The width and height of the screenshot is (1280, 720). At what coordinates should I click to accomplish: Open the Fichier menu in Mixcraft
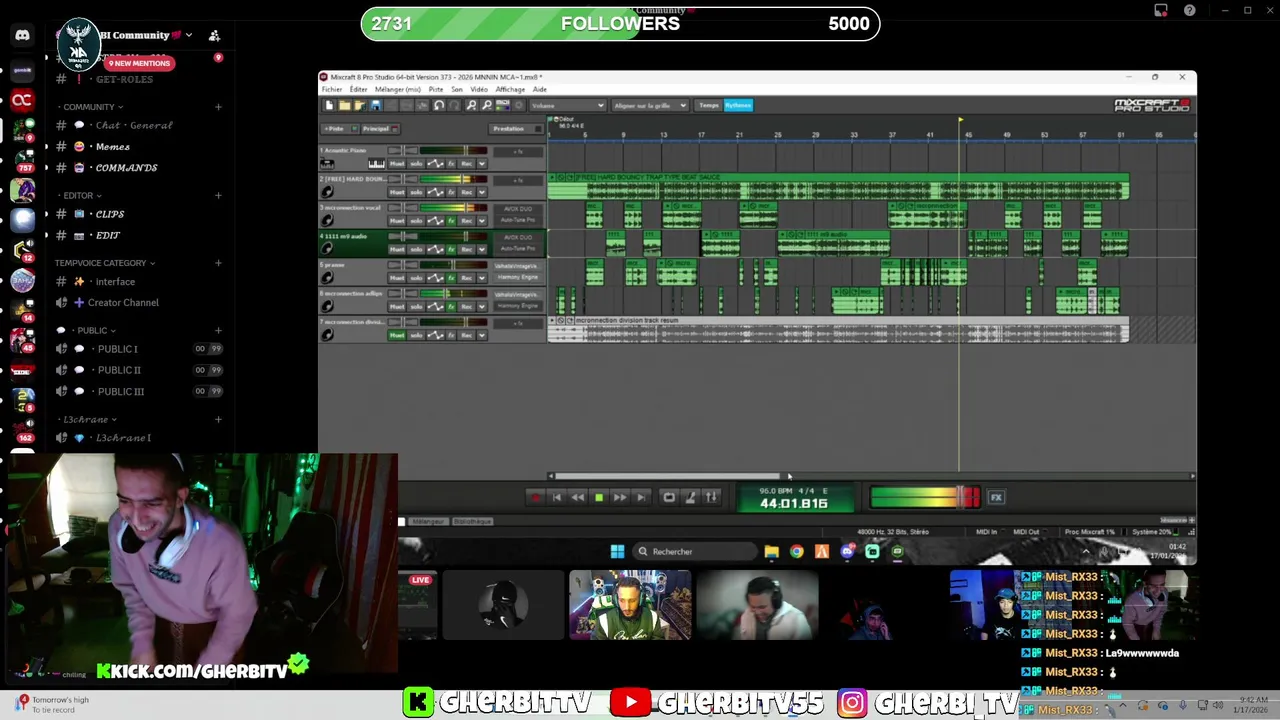pos(331,89)
